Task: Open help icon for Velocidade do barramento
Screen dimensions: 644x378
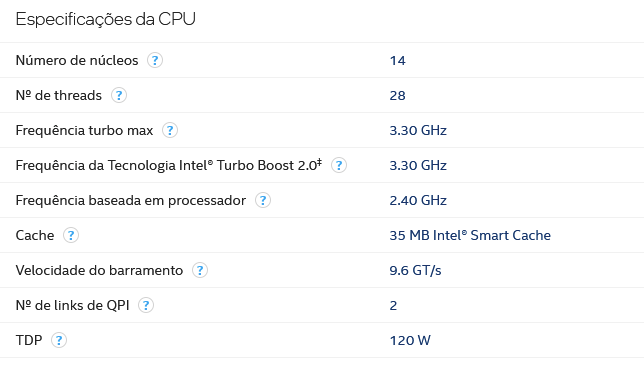Action: click(200, 270)
